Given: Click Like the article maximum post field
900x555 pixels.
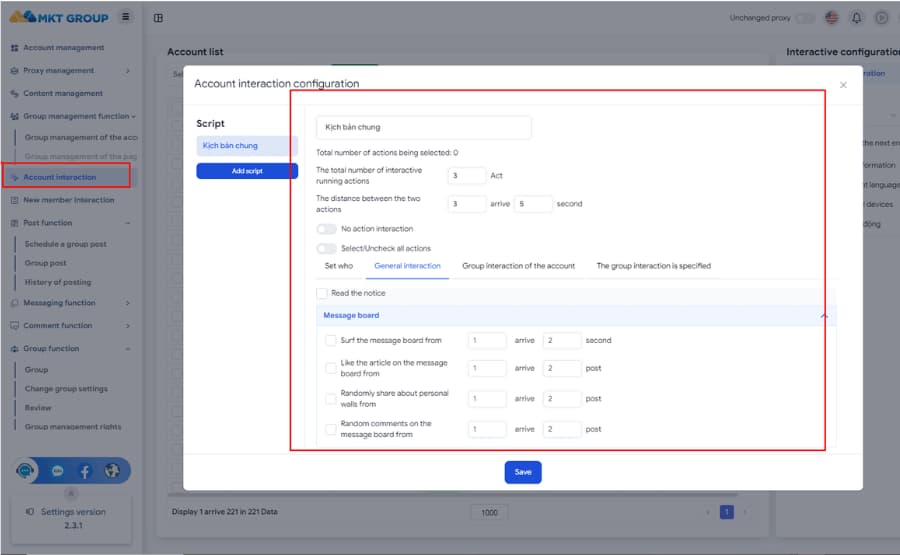Looking at the screenshot, I should point(562,368).
